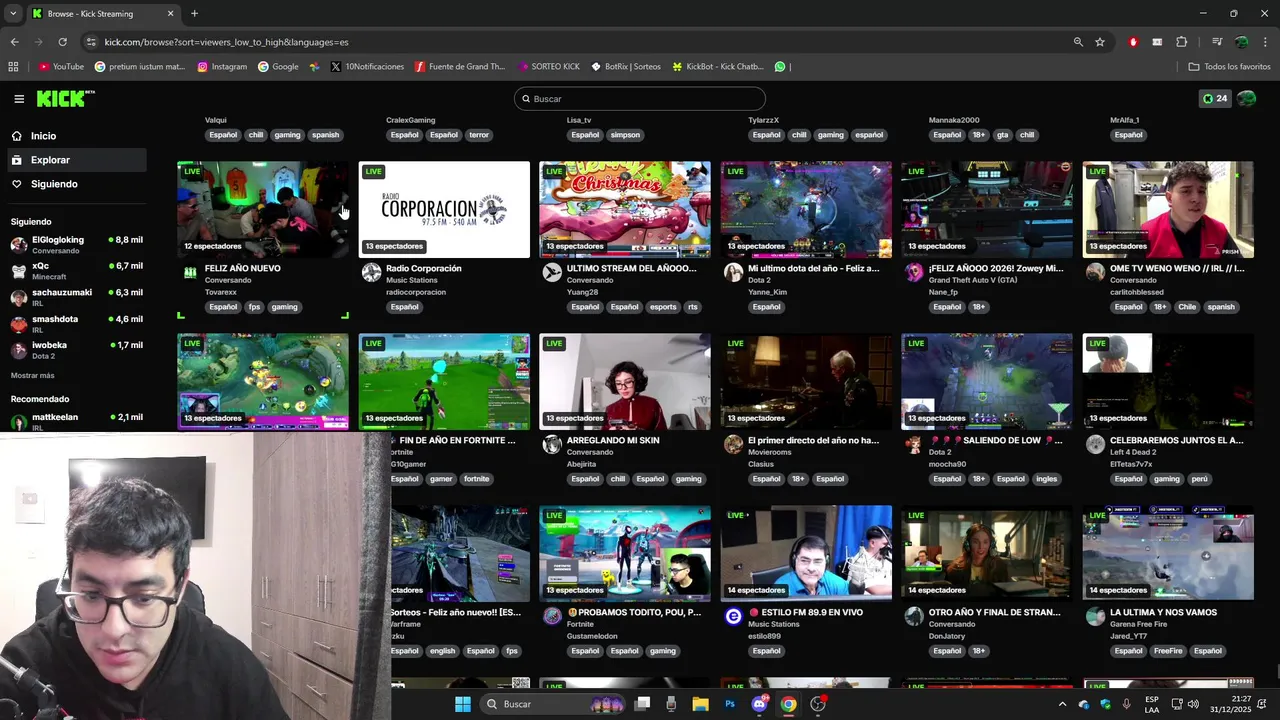Open the Radio Corporación stream thumbnail
This screenshot has height=720, width=1280.
pos(444,210)
